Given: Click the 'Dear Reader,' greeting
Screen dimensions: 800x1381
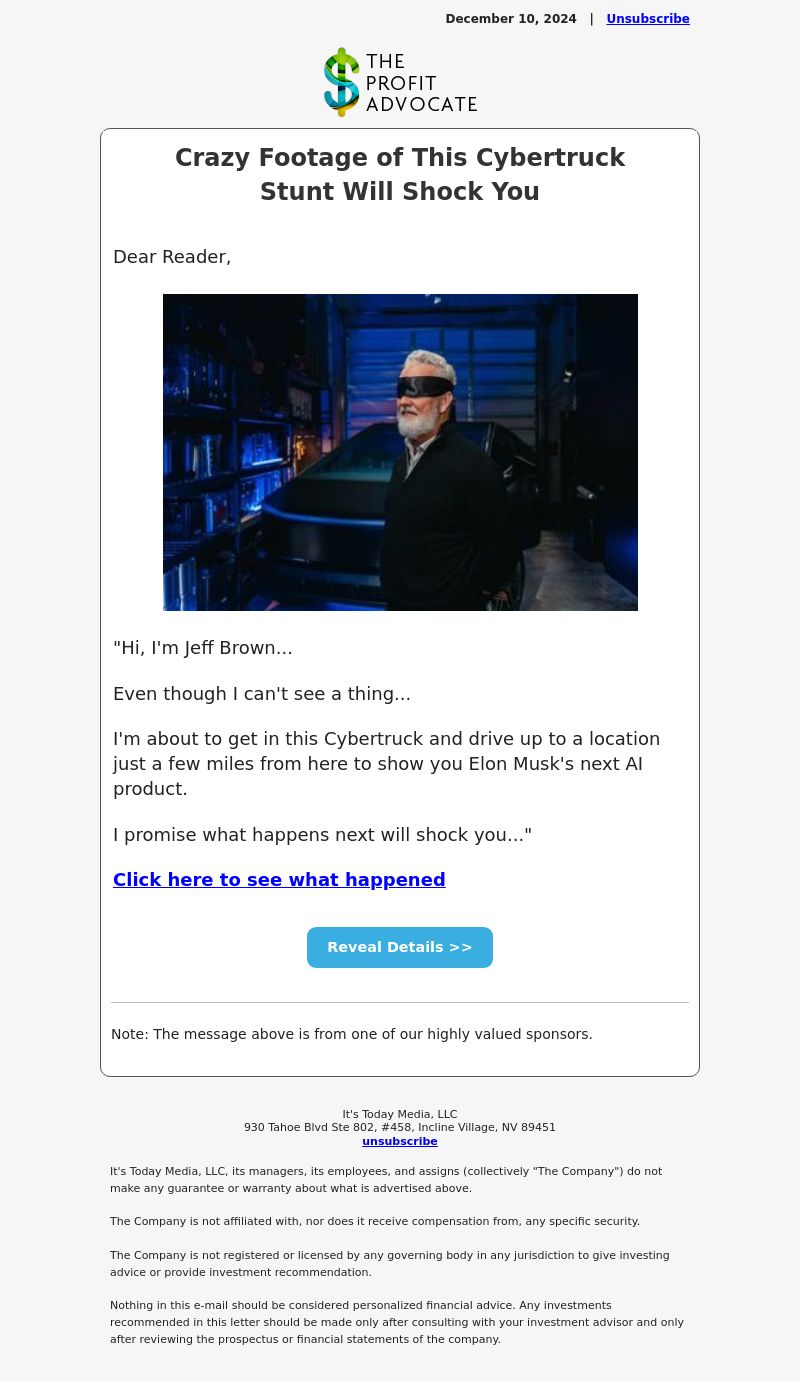Looking at the screenshot, I should tap(172, 257).
